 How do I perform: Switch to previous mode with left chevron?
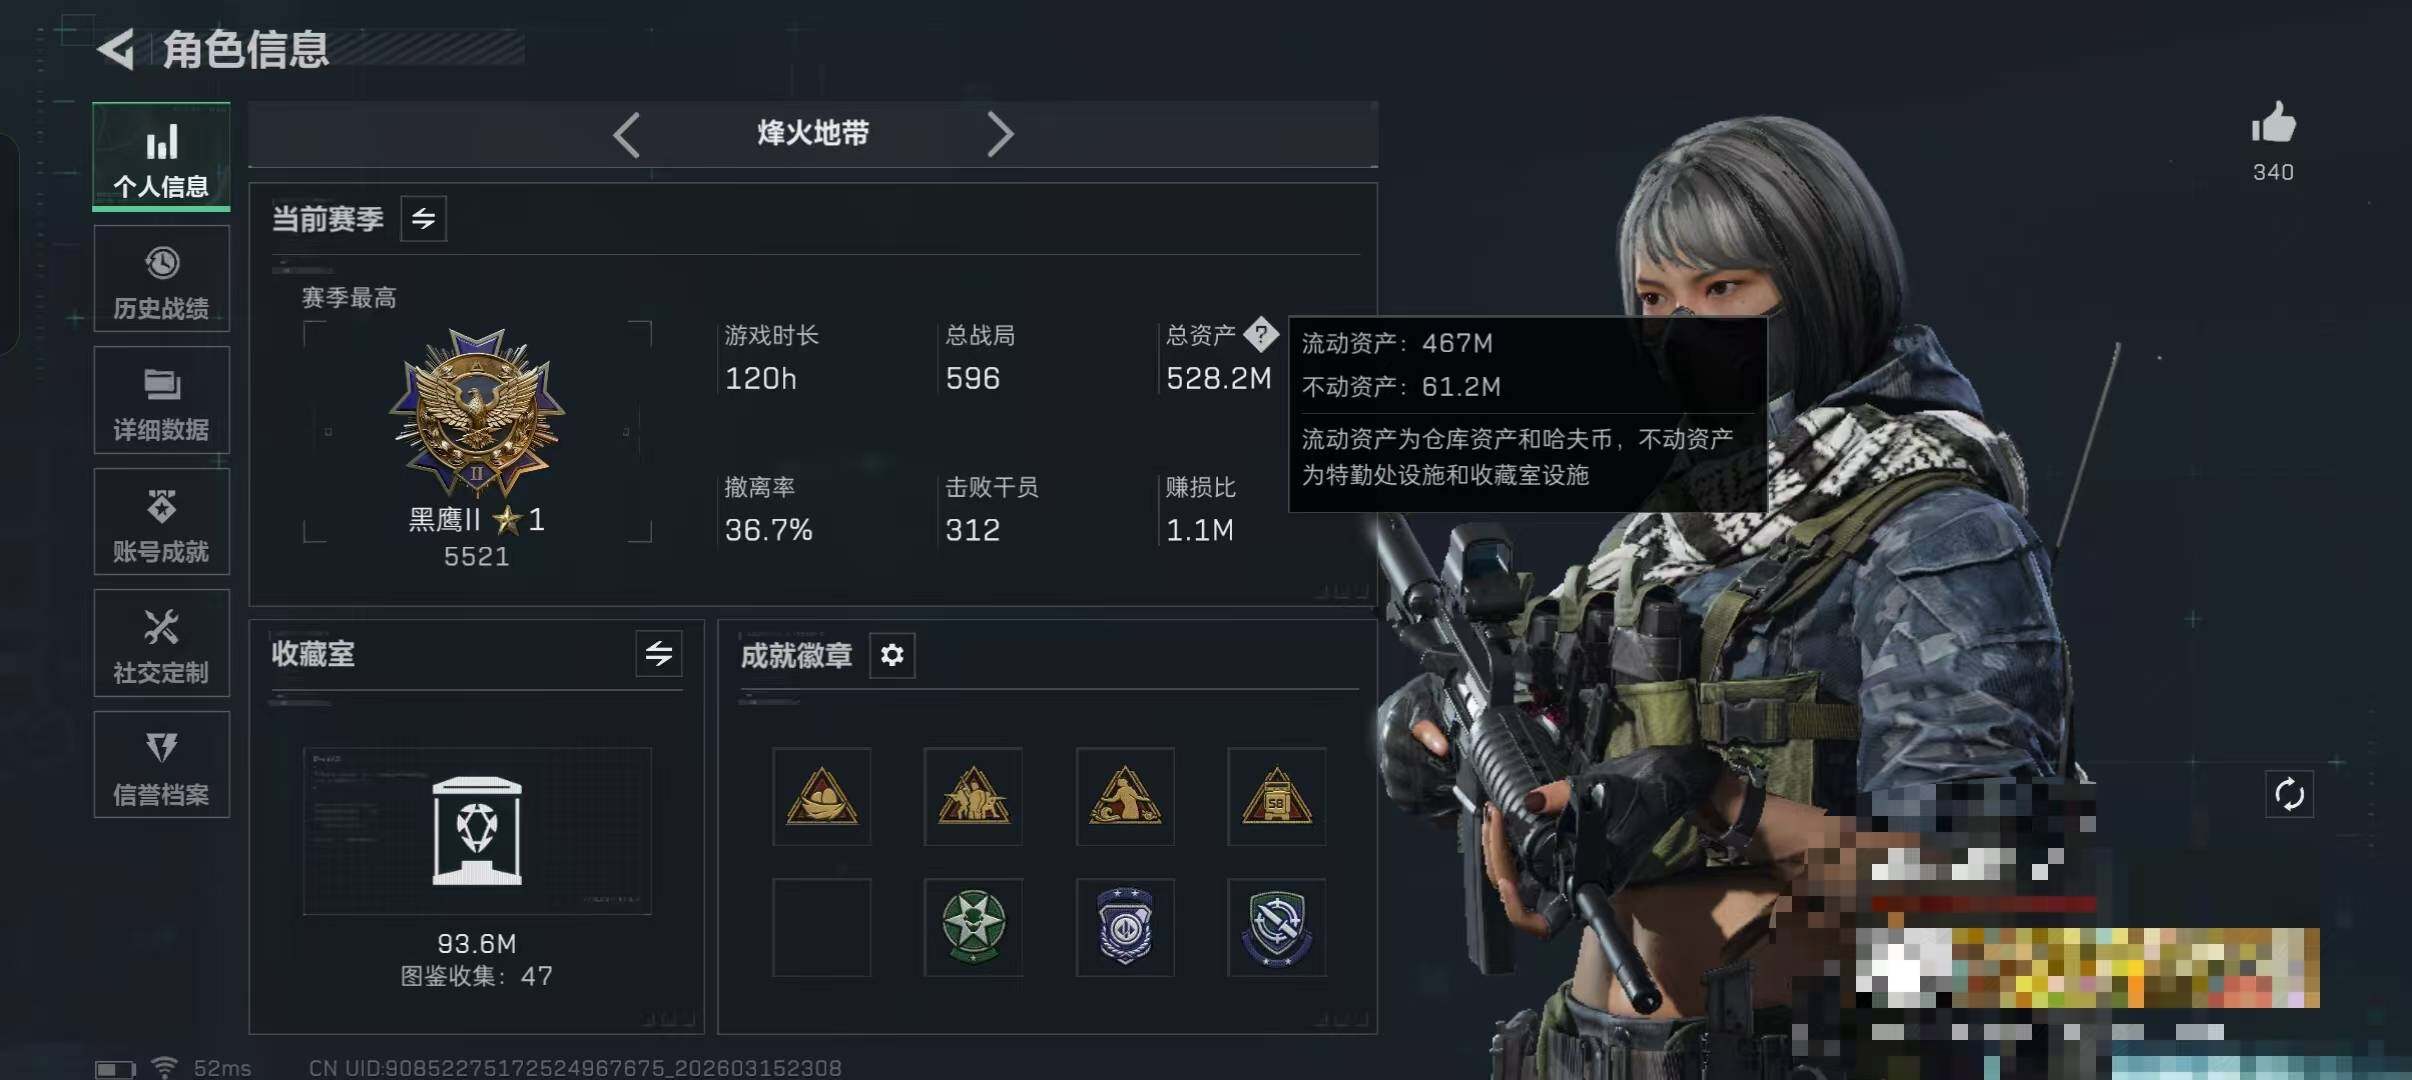tap(626, 134)
